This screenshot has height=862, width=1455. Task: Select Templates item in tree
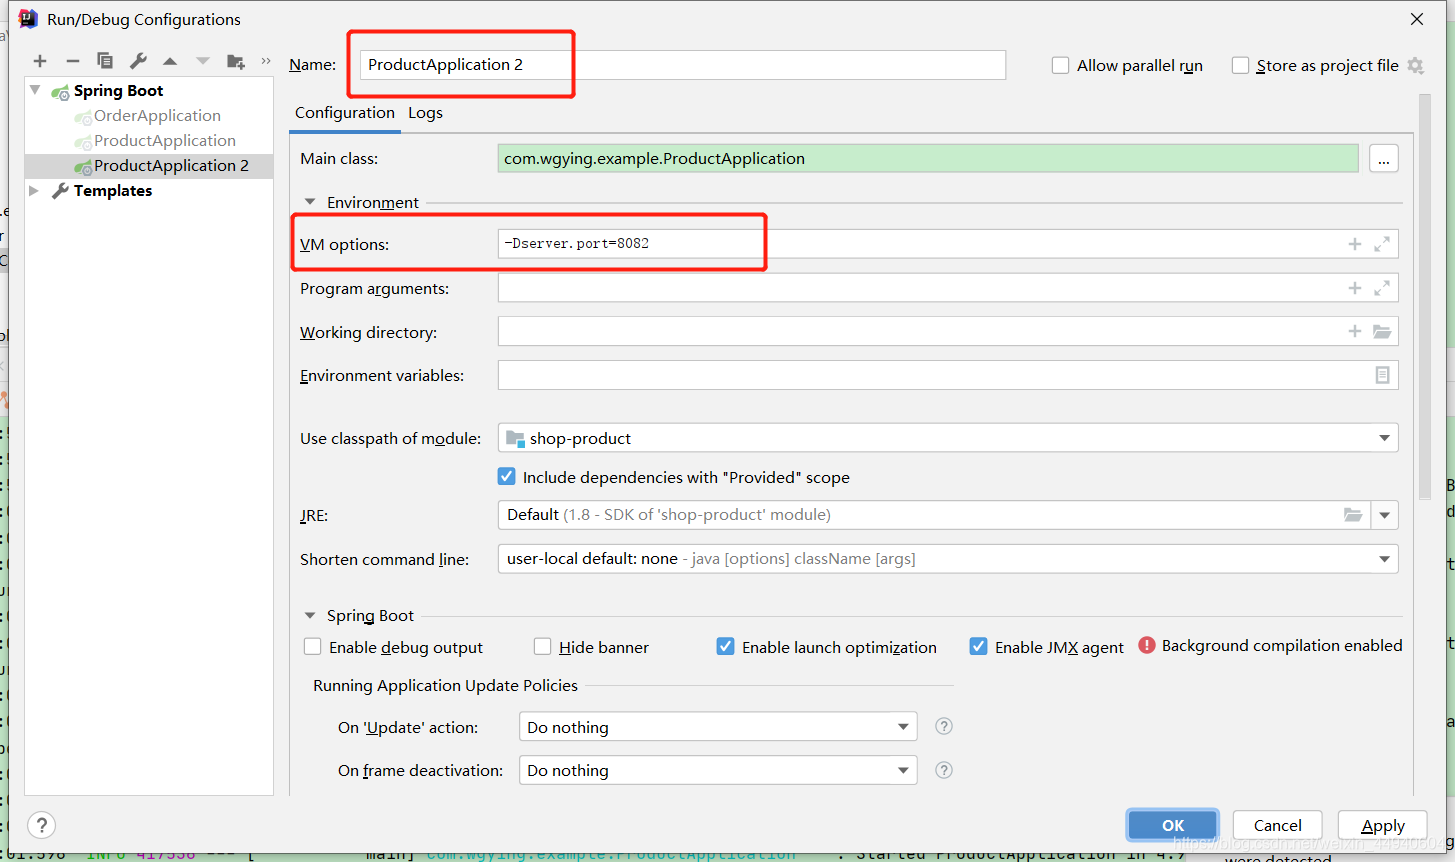[112, 191]
